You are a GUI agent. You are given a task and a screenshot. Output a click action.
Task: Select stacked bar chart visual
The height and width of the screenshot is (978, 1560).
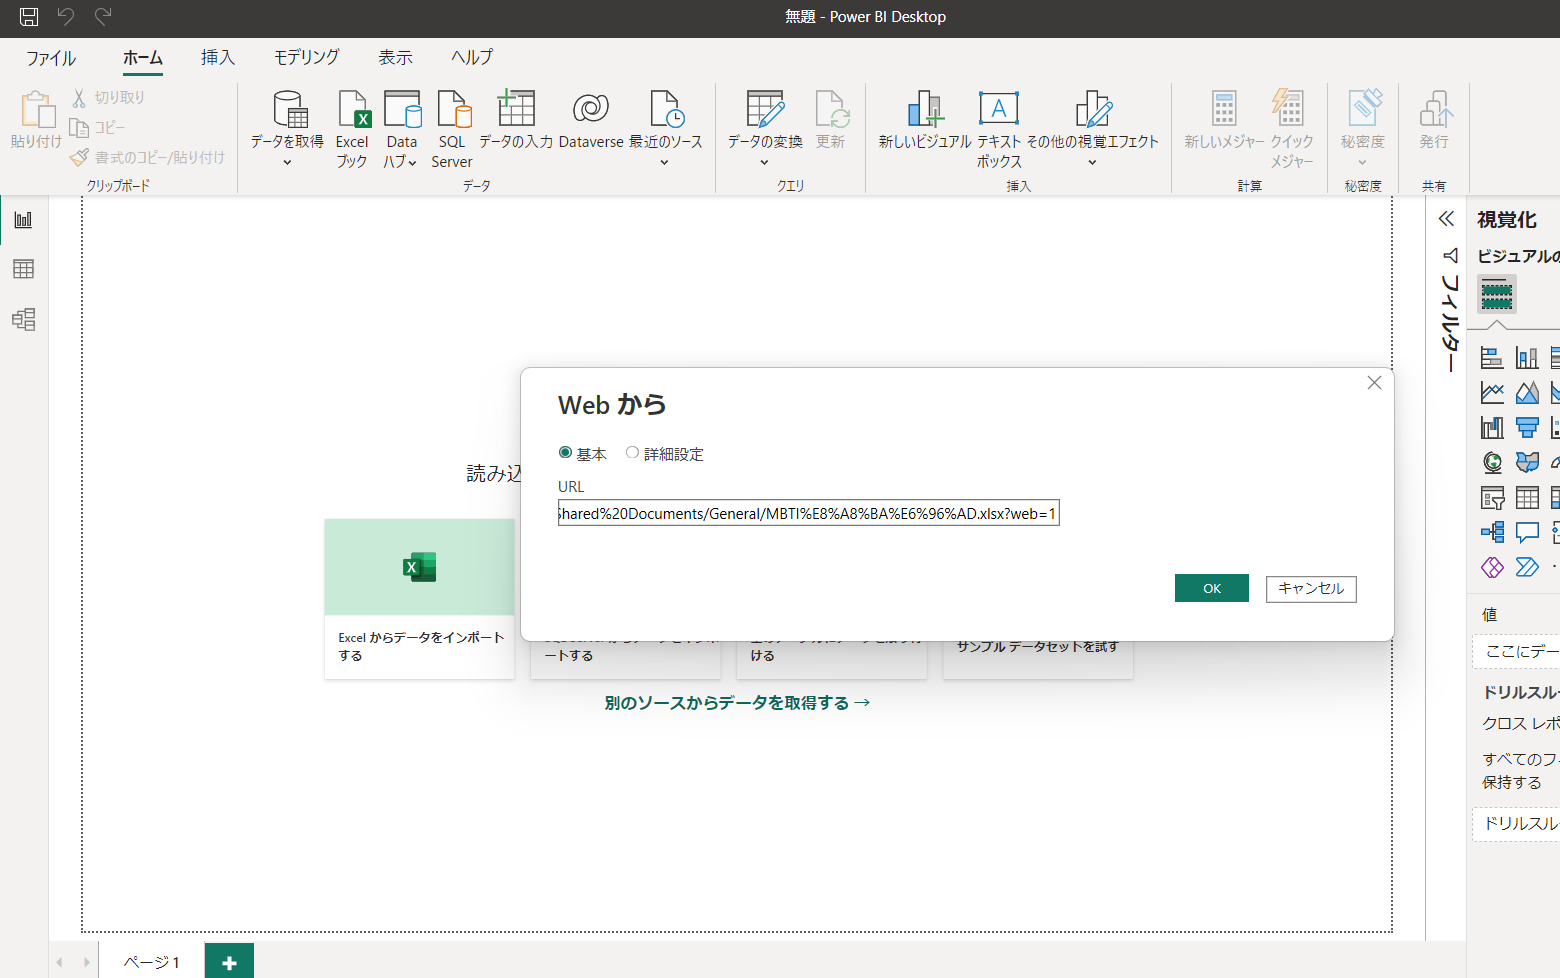coord(1492,357)
